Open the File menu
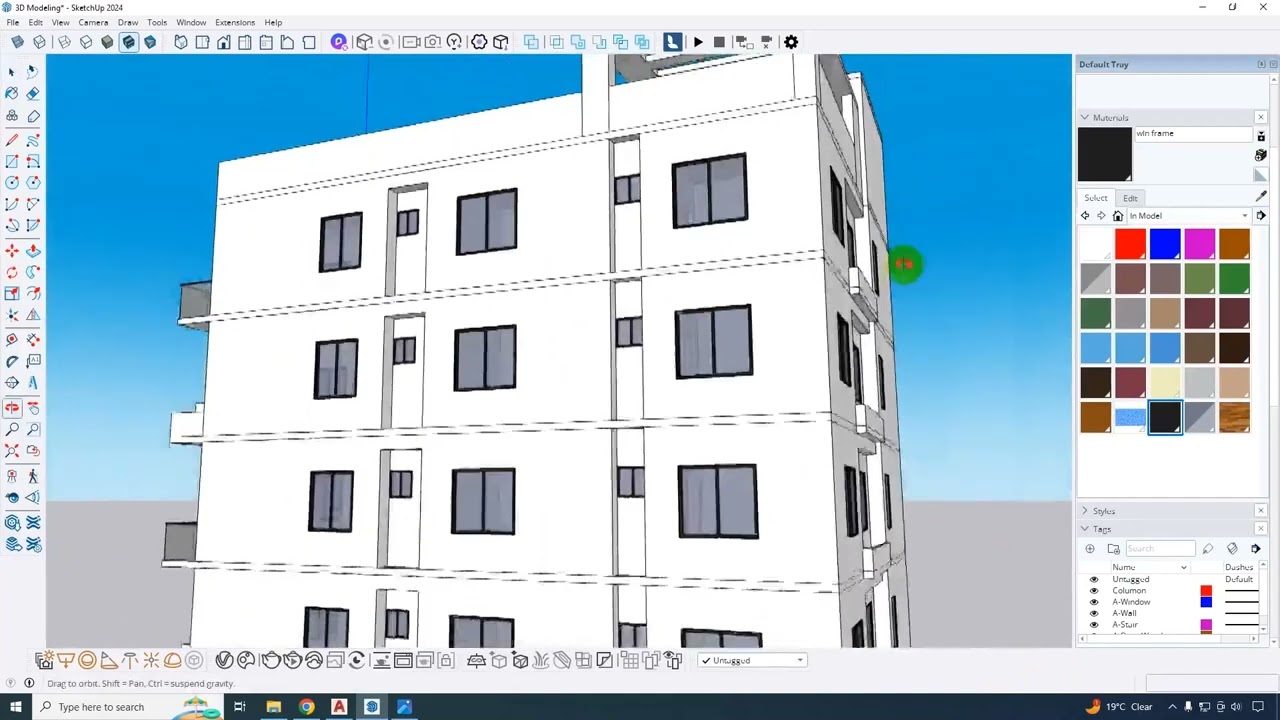Screen dimensions: 1280x720 coord(13,22)
